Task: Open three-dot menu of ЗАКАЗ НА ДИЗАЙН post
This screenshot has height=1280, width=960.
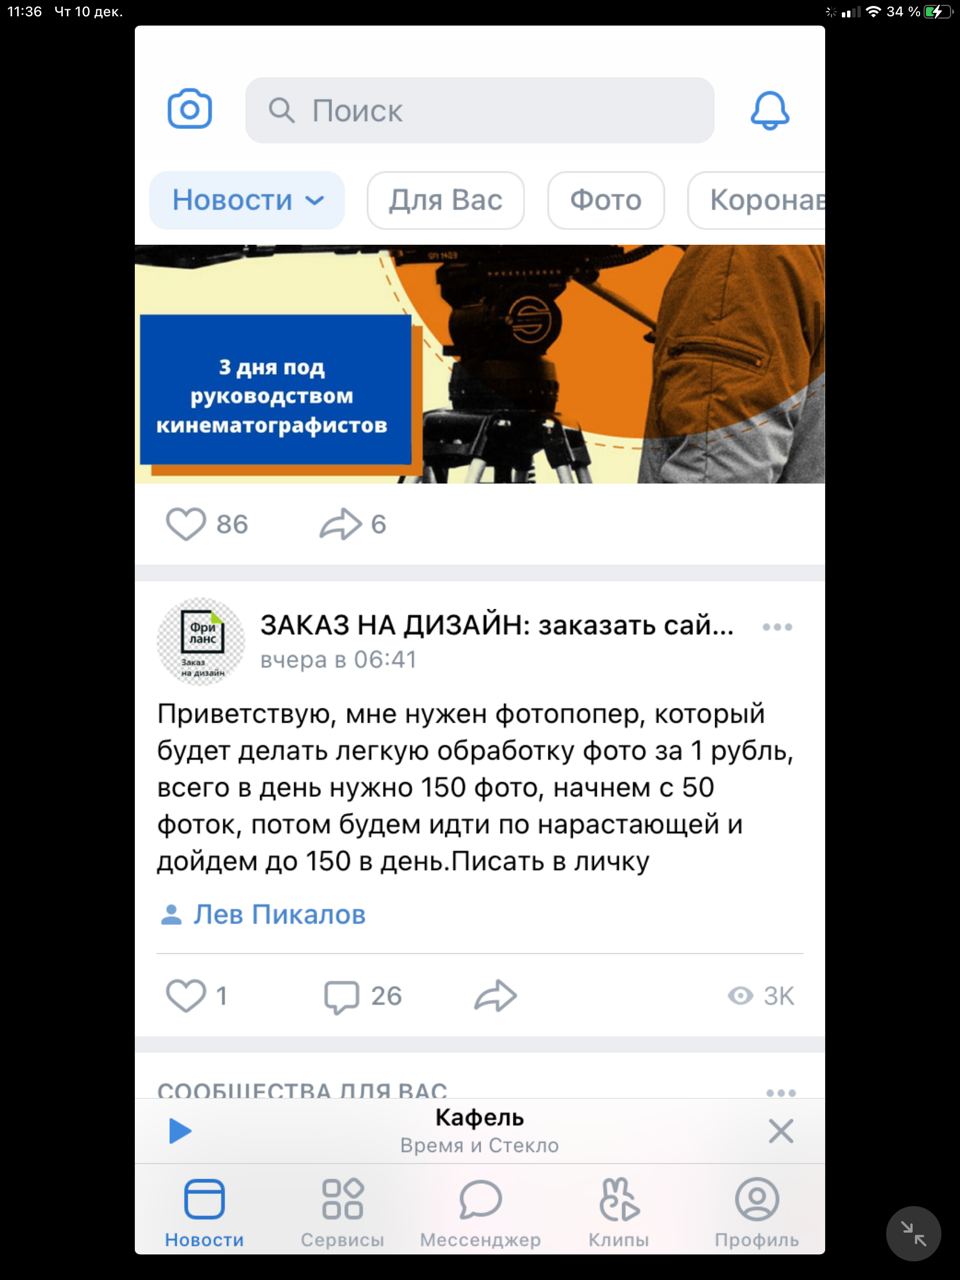Action: tap(777, 627)
